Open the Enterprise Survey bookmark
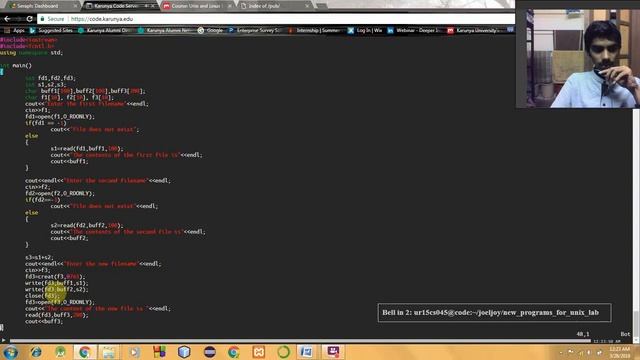The width and height of the screenshot is (640, 360). [x=255, y=30]
